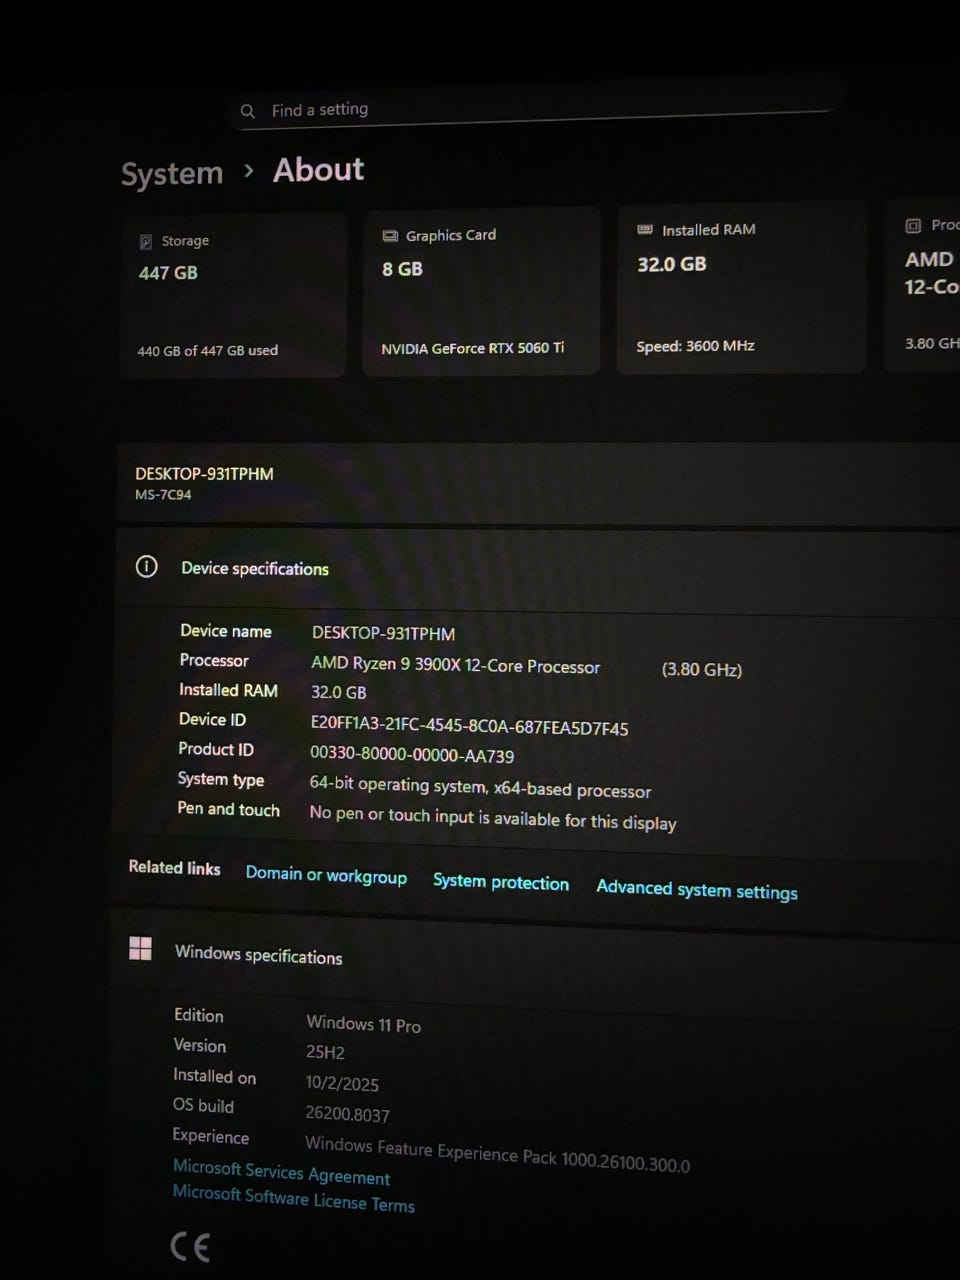Select the Installed RAM 32.0 GB value
Image resolution: width=960 pixels, height=1280 pixels.
338,692
